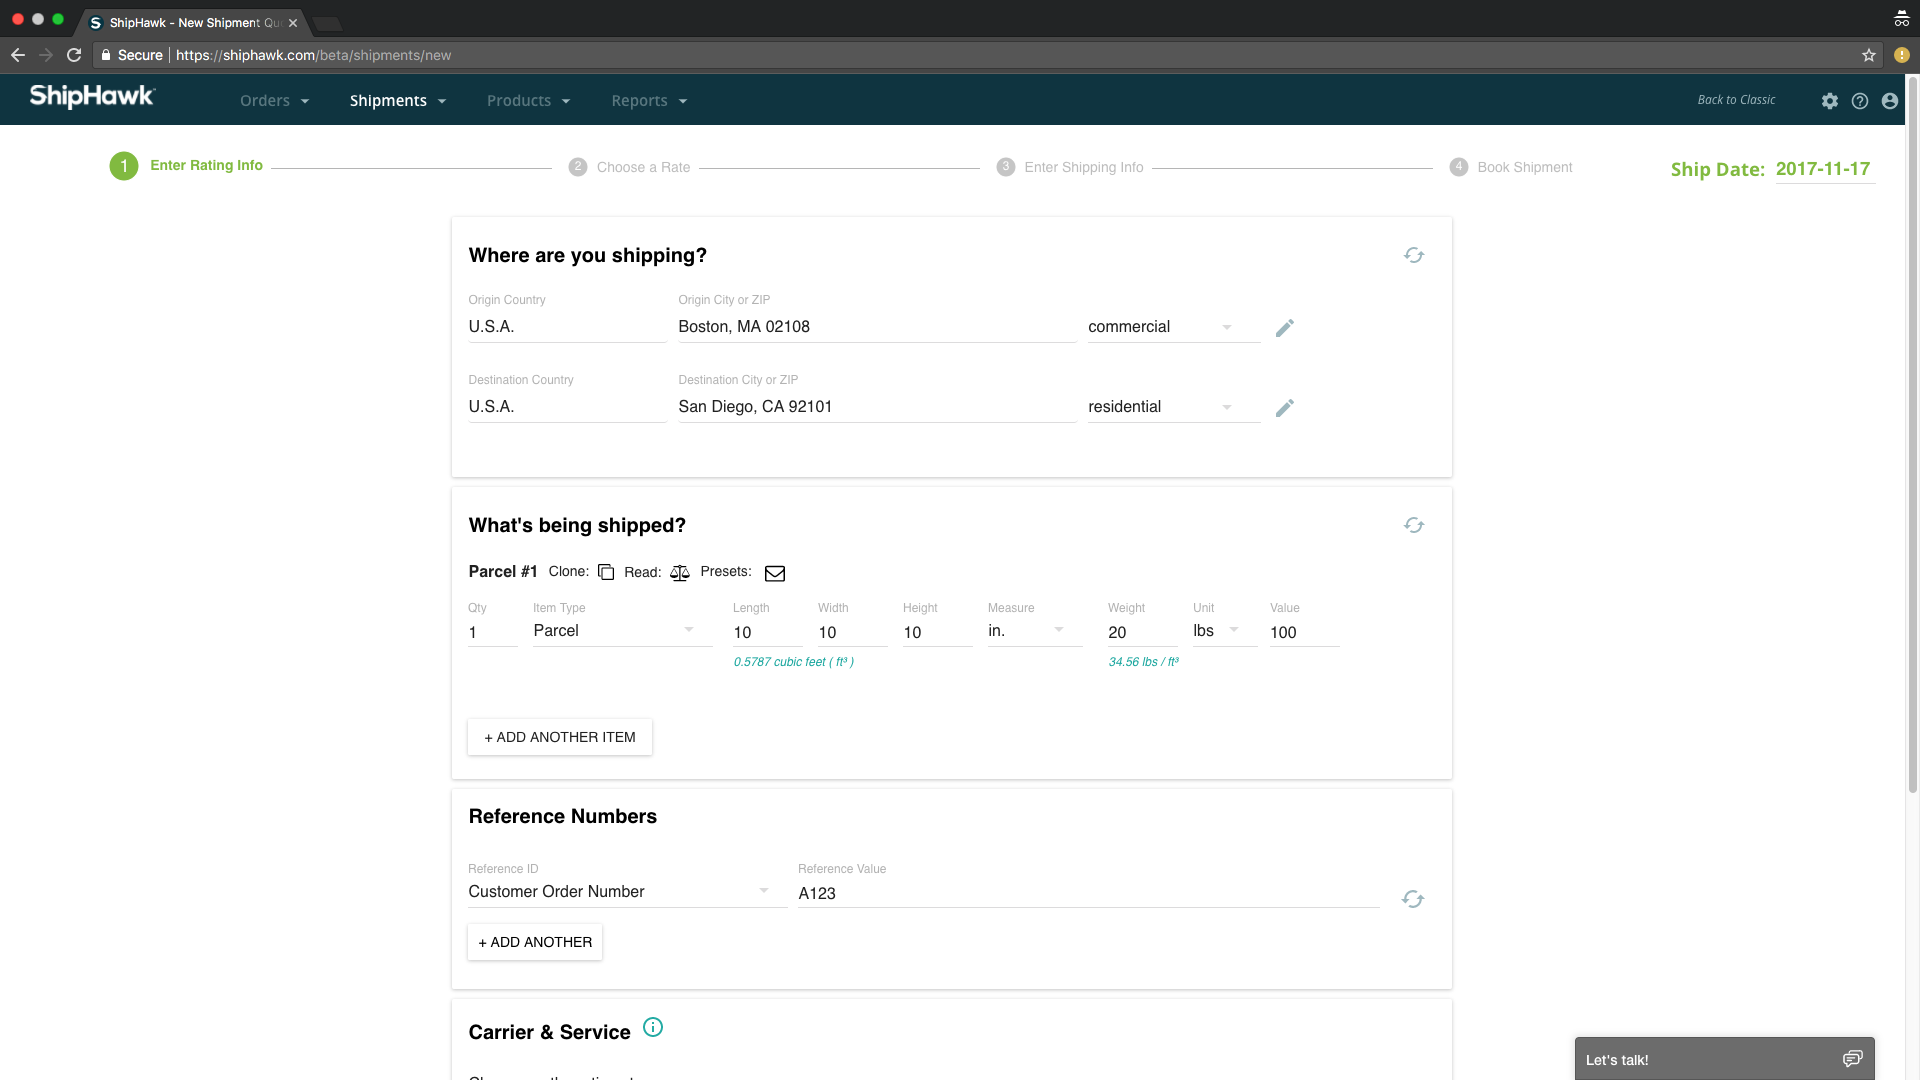The image size is (1920, 1080).
Task: Click the Carrier & Service info icon
Action: tap(653, 1027)
